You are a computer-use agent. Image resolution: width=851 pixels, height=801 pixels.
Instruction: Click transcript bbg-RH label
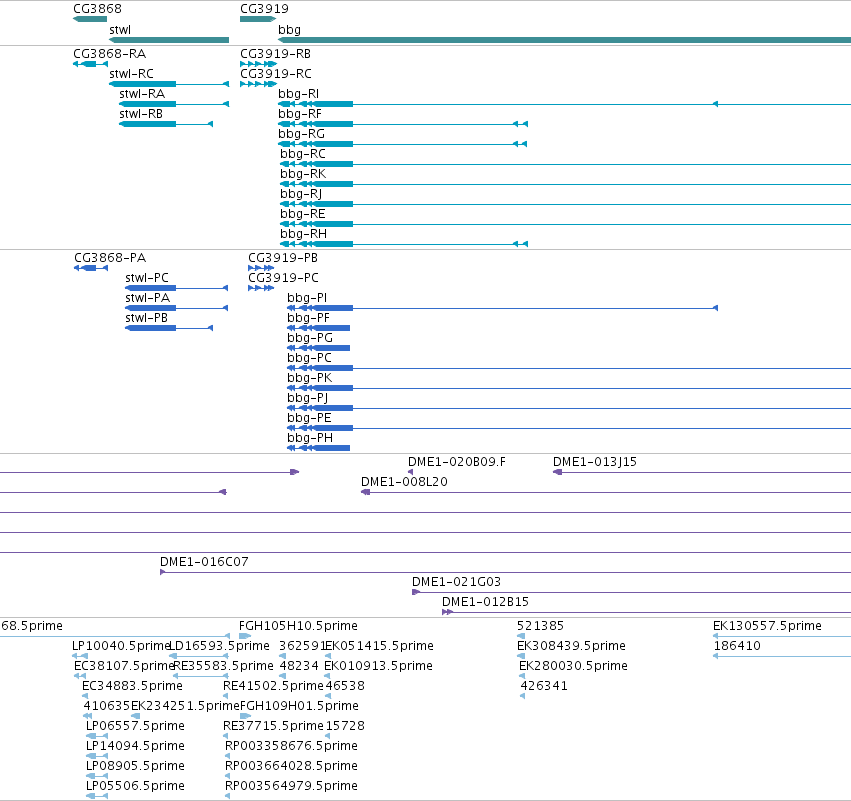(303, 234)
